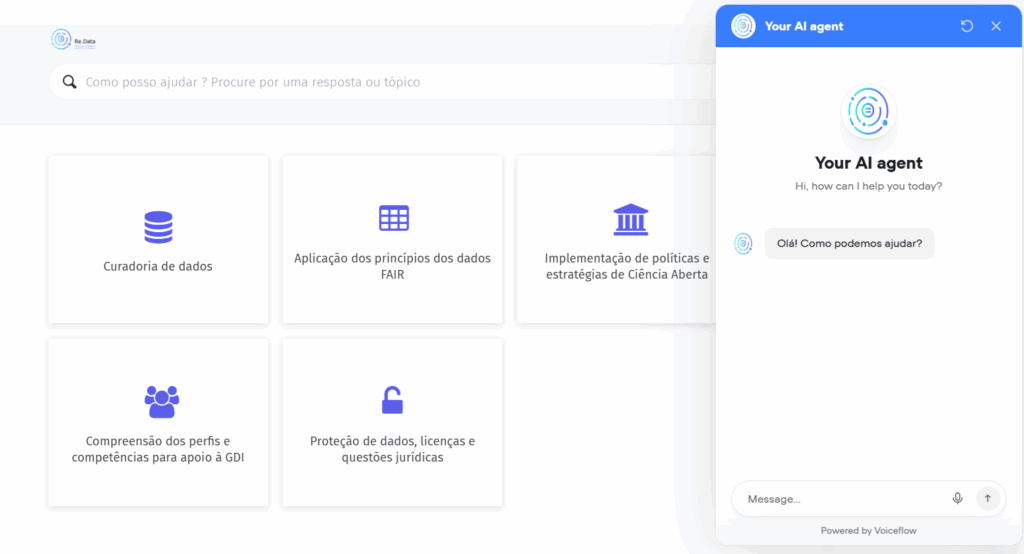Open the 'Curadoria de dados' topic title

tap(158, 267)
